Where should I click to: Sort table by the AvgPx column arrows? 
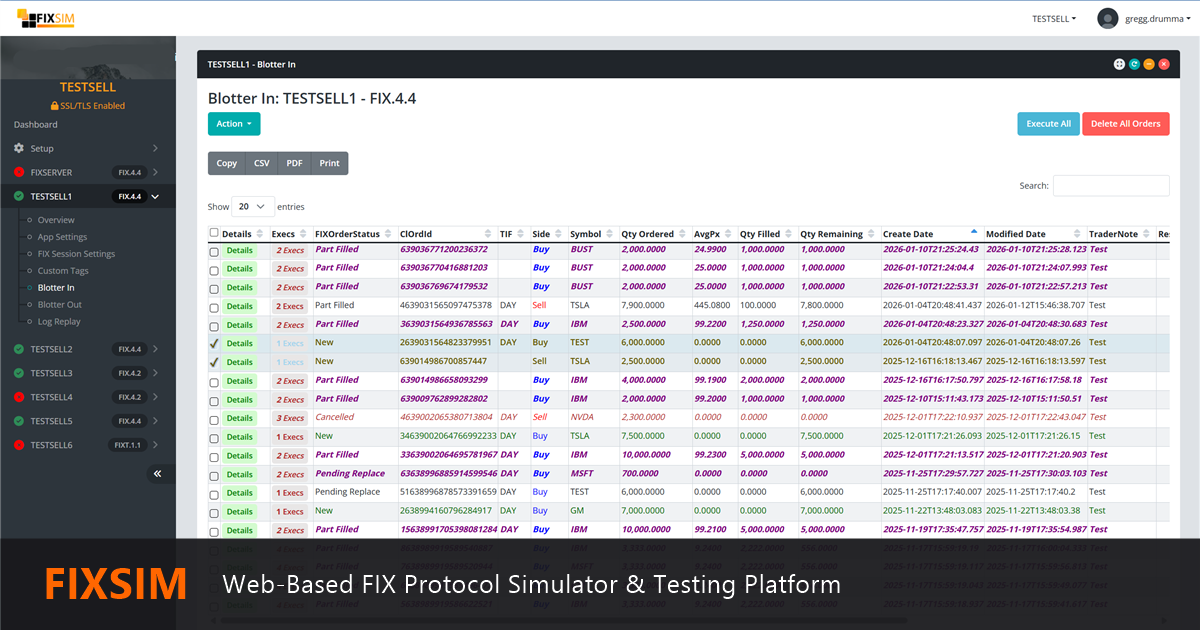tap(729, 234)
